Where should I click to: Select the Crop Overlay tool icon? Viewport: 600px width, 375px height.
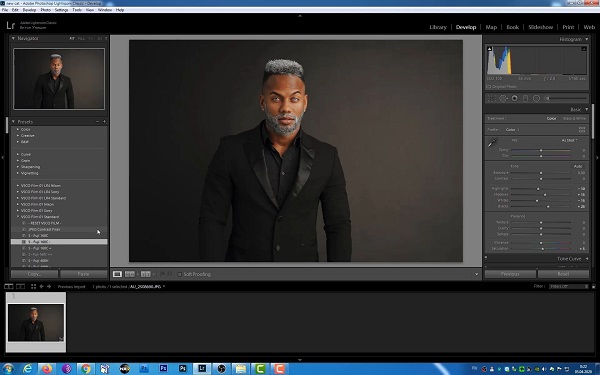[491, 99]
